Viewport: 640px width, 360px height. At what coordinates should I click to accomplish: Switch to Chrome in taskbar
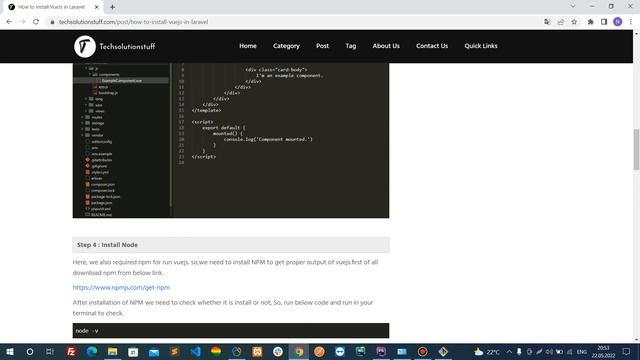(298, 351)
